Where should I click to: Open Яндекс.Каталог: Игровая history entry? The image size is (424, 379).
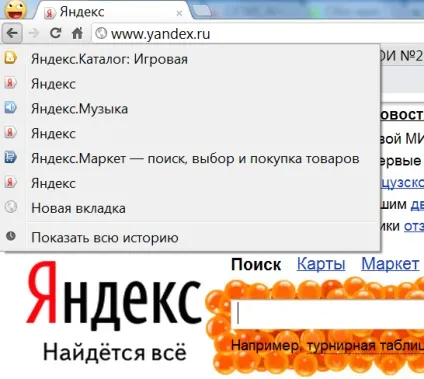pos(190,59)
